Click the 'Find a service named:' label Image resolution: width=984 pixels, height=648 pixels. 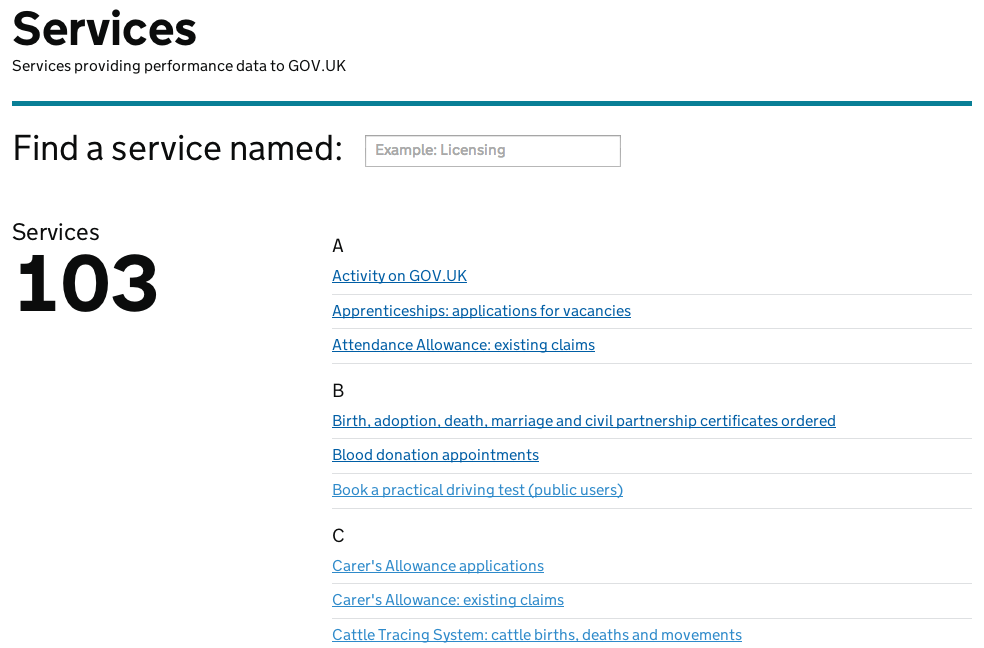pos(178,149)
